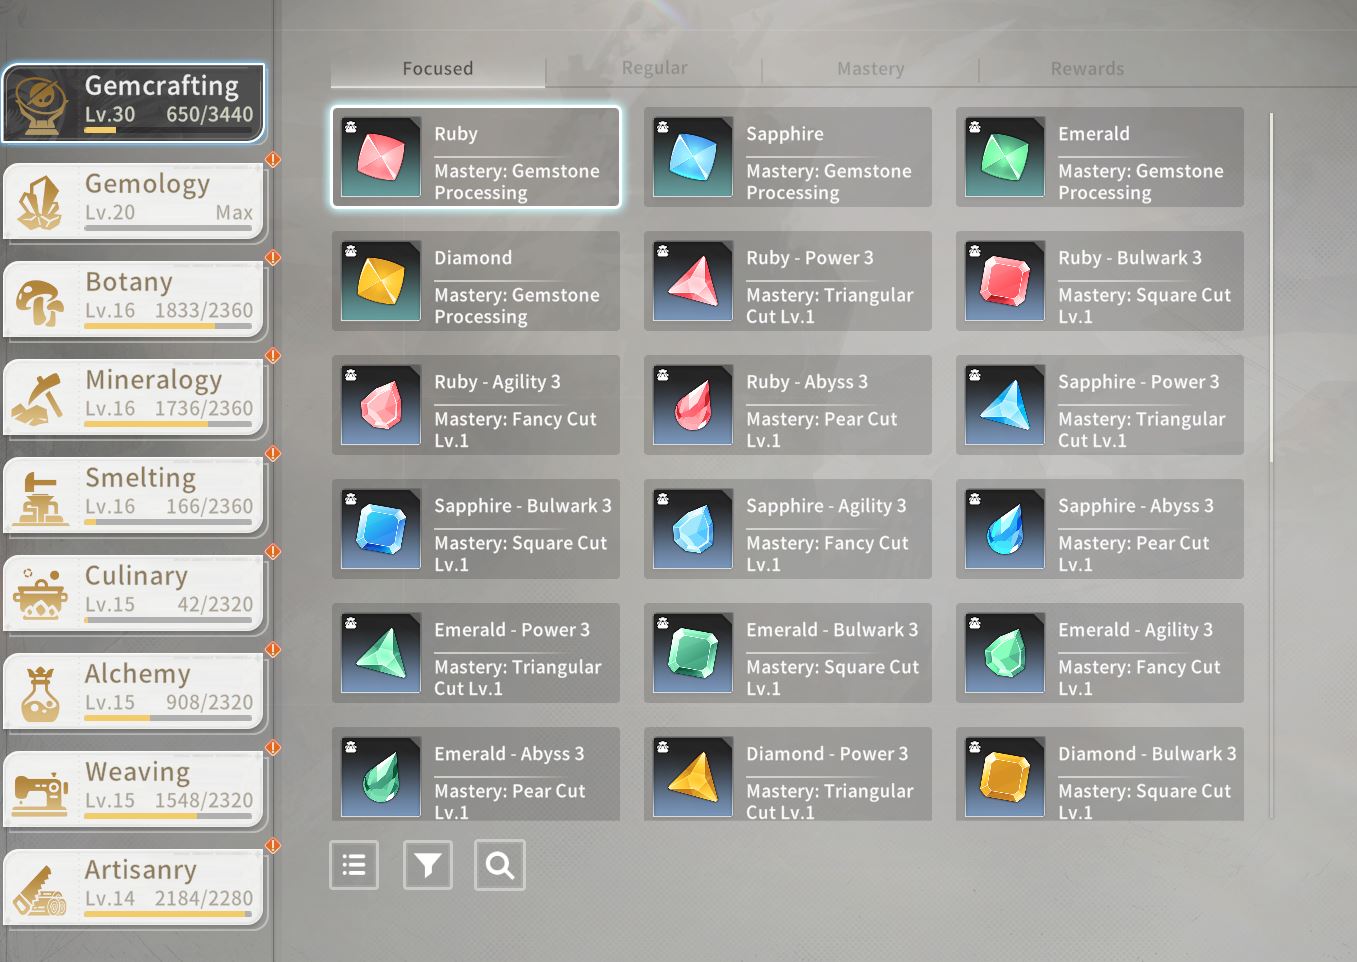Click Weaving experience value '1548/2320'

click(203, 801)
